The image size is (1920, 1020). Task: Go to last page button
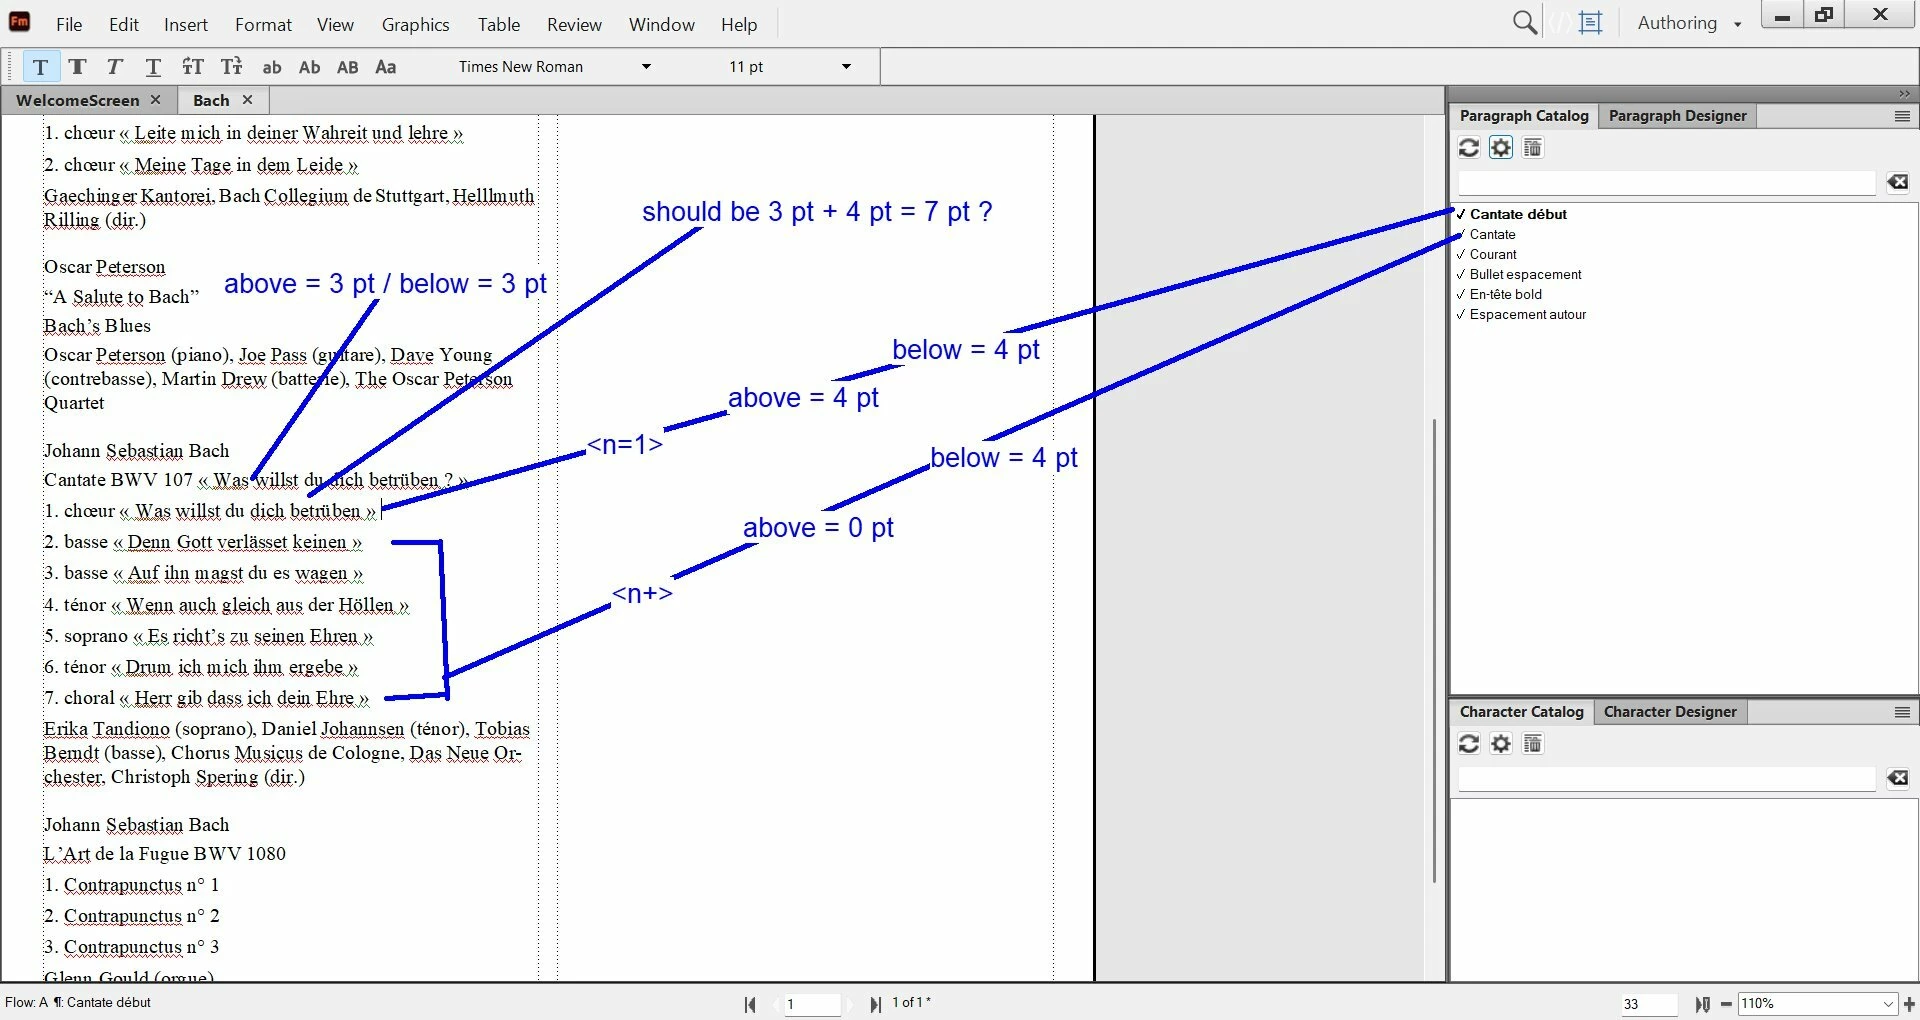(876, 1004)
